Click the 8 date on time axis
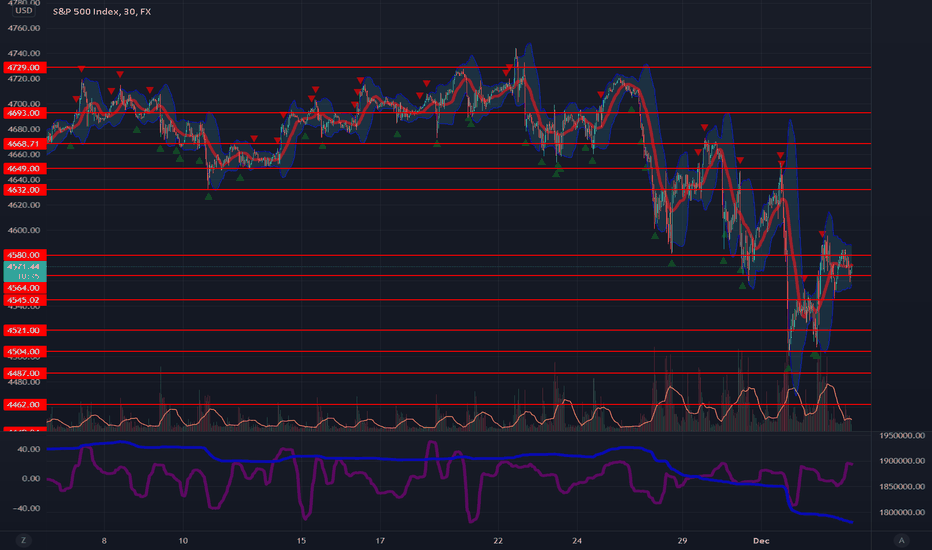 pos(104,540)
